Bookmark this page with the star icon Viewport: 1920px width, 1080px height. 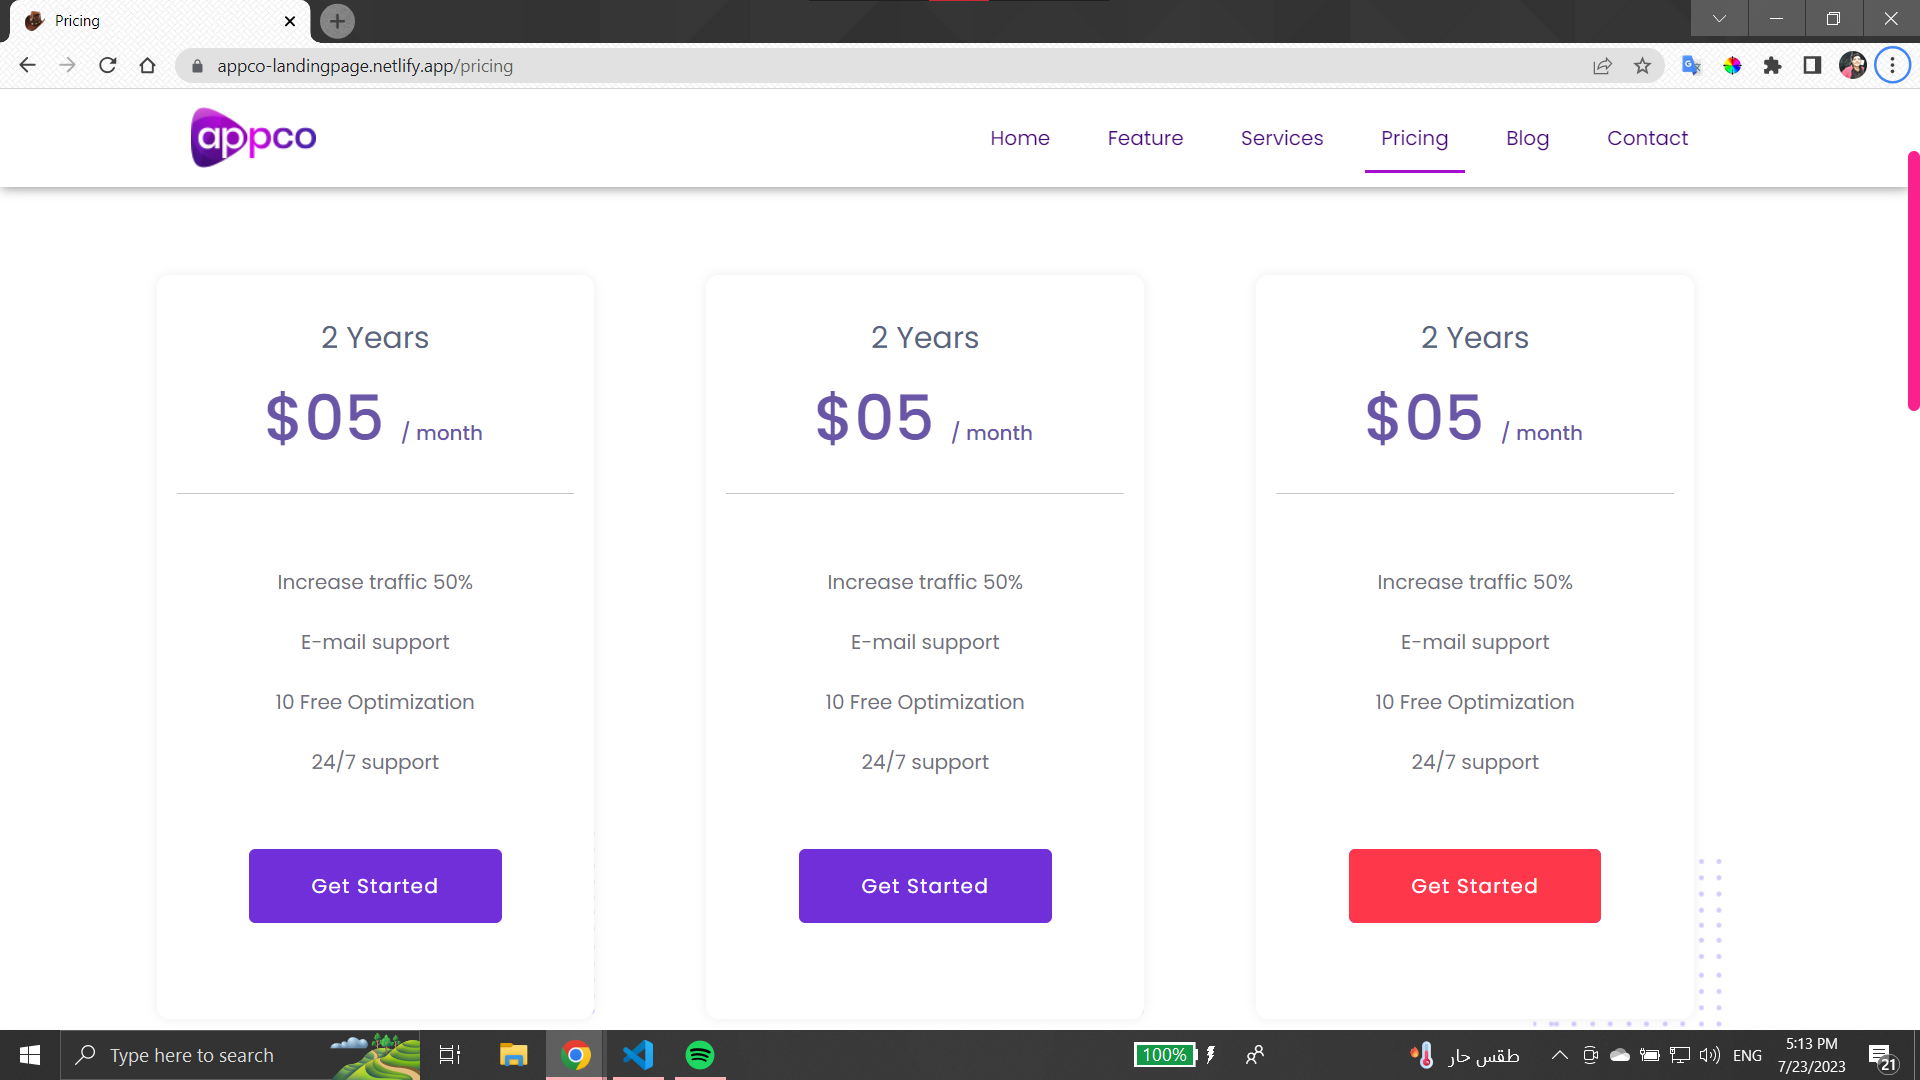click(x=1642, y=66)
